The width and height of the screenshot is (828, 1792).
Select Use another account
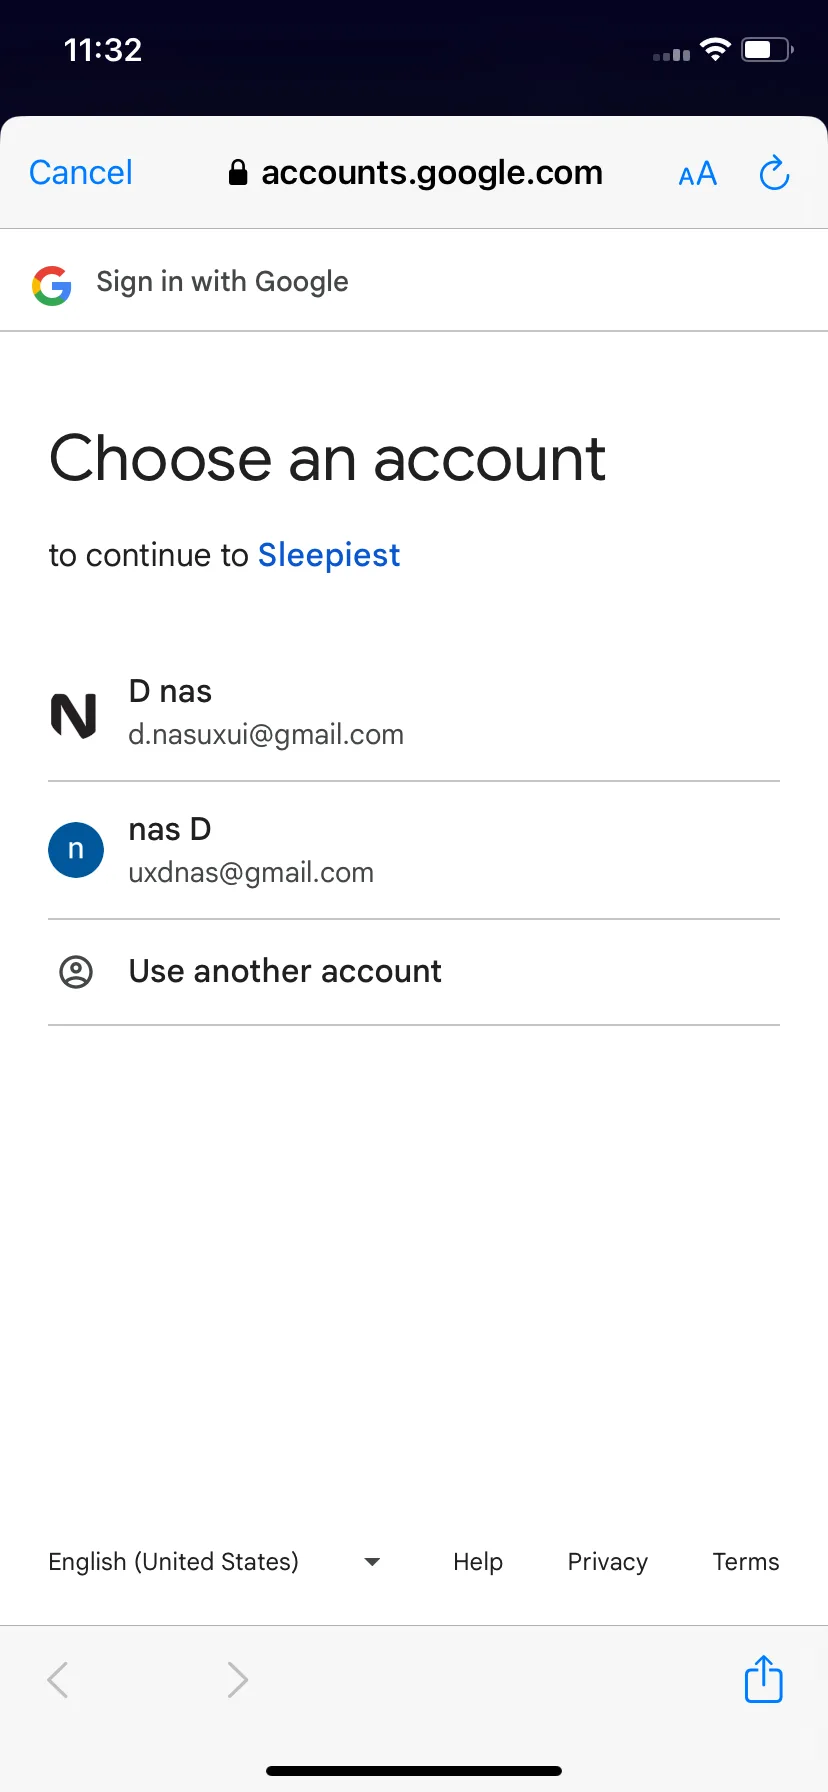click(x=414, y=972)
